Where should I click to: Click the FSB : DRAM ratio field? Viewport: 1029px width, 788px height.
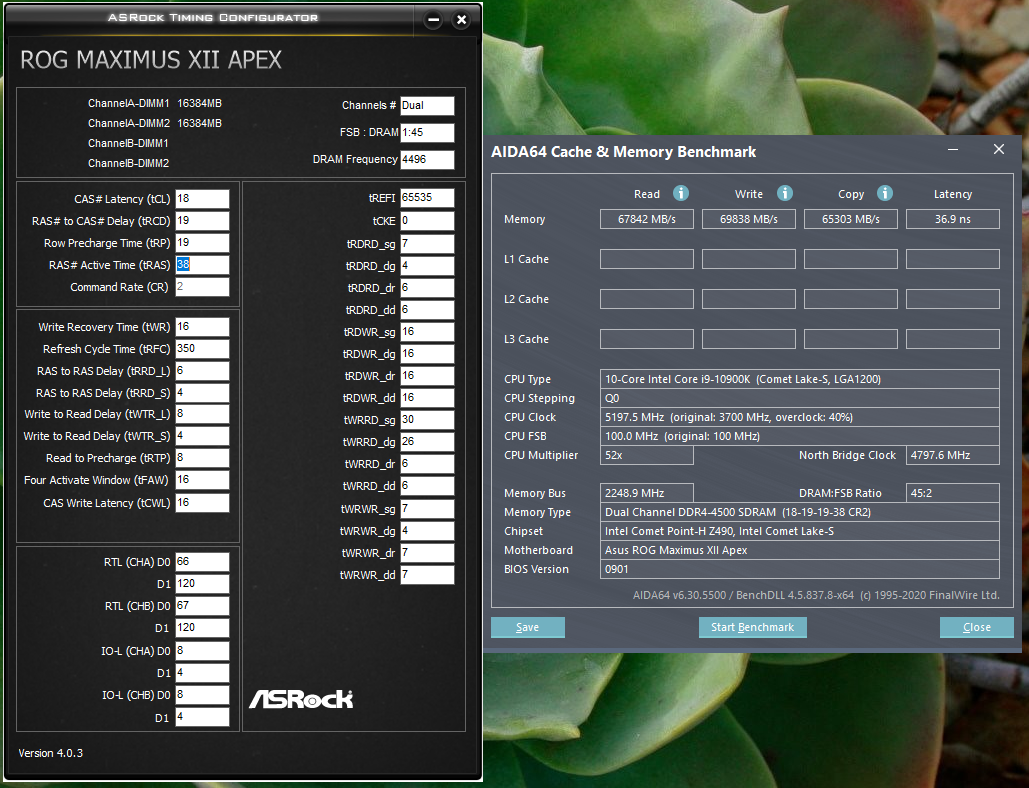click(427, 133)
